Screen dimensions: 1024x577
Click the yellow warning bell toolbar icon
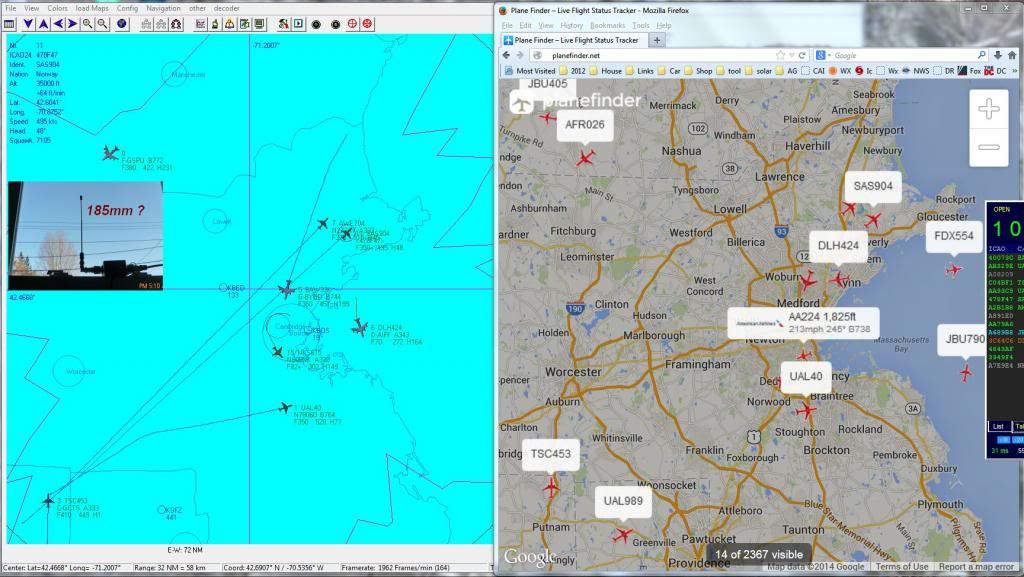point(230,24)
